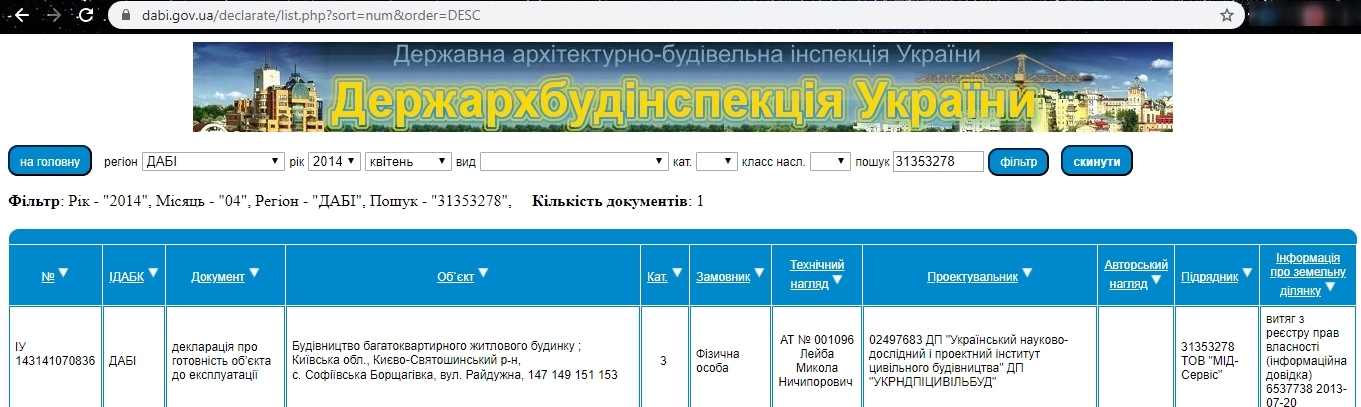This screenshot has height=407, width=1361.
Task: Open the рік dropdown showing 2014
Action: pos(334,161)
